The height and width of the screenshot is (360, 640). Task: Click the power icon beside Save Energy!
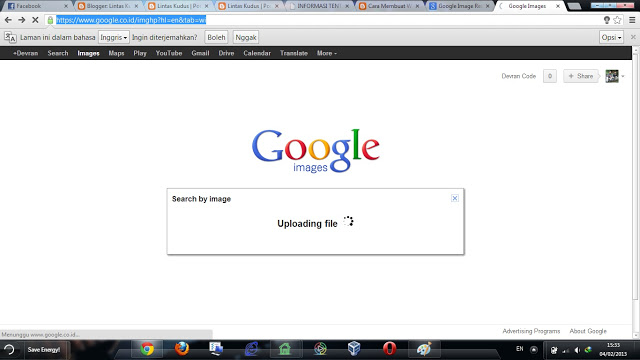(x=9, y=350)
